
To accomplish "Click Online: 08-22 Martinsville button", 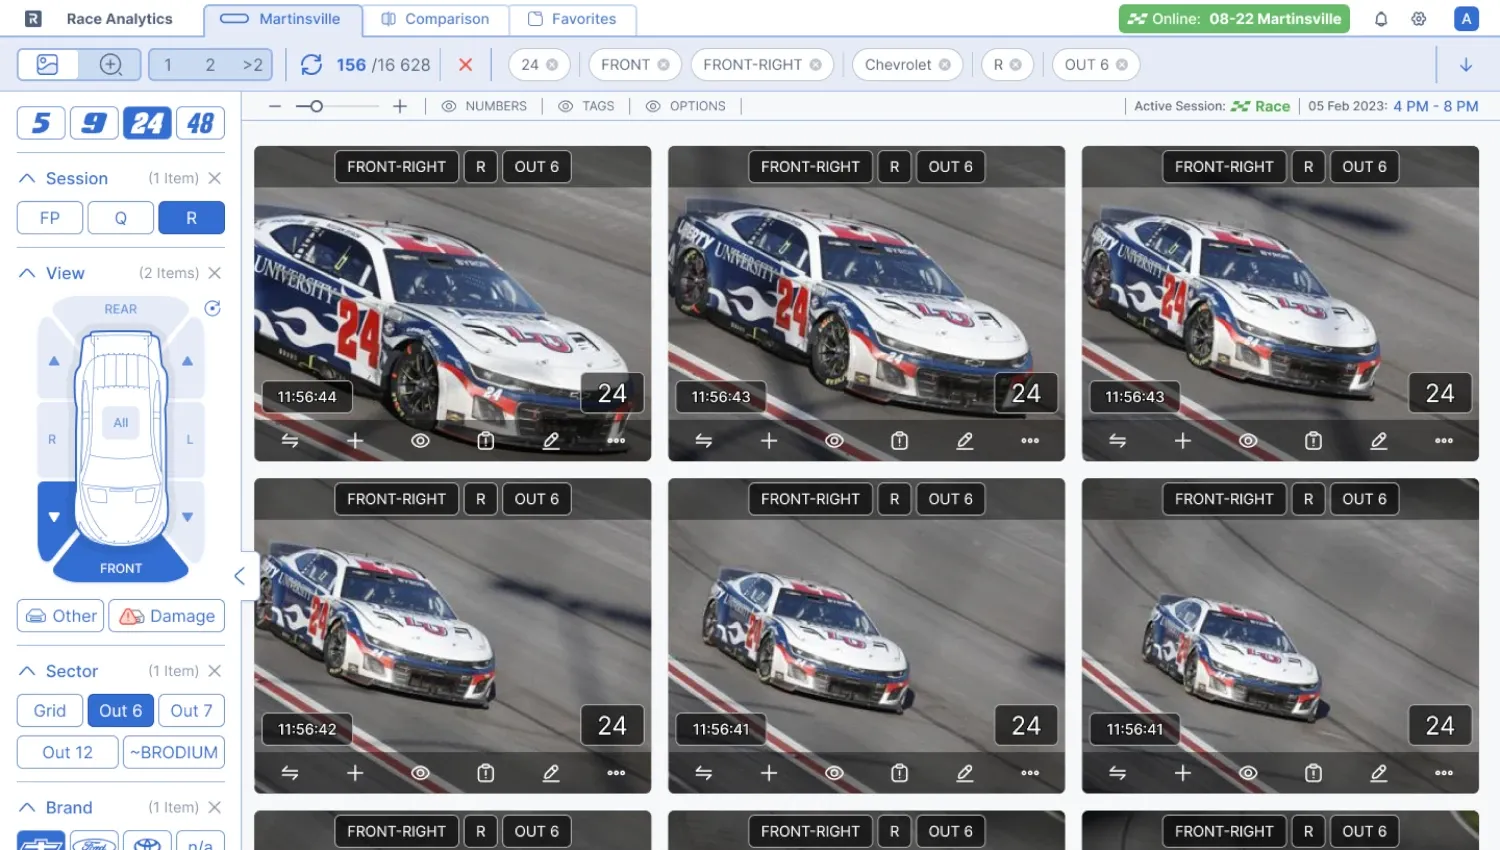I will [1234, 19].
